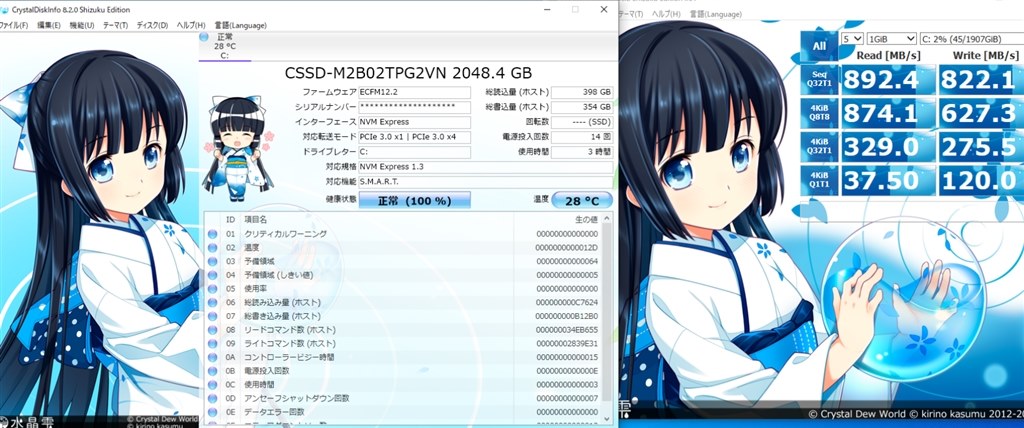Open 言語(Language) menu in CrystalDiskMark window
Image resolution: width=1024 pixels, height=428 pixels.
click(x=716, y=14)
